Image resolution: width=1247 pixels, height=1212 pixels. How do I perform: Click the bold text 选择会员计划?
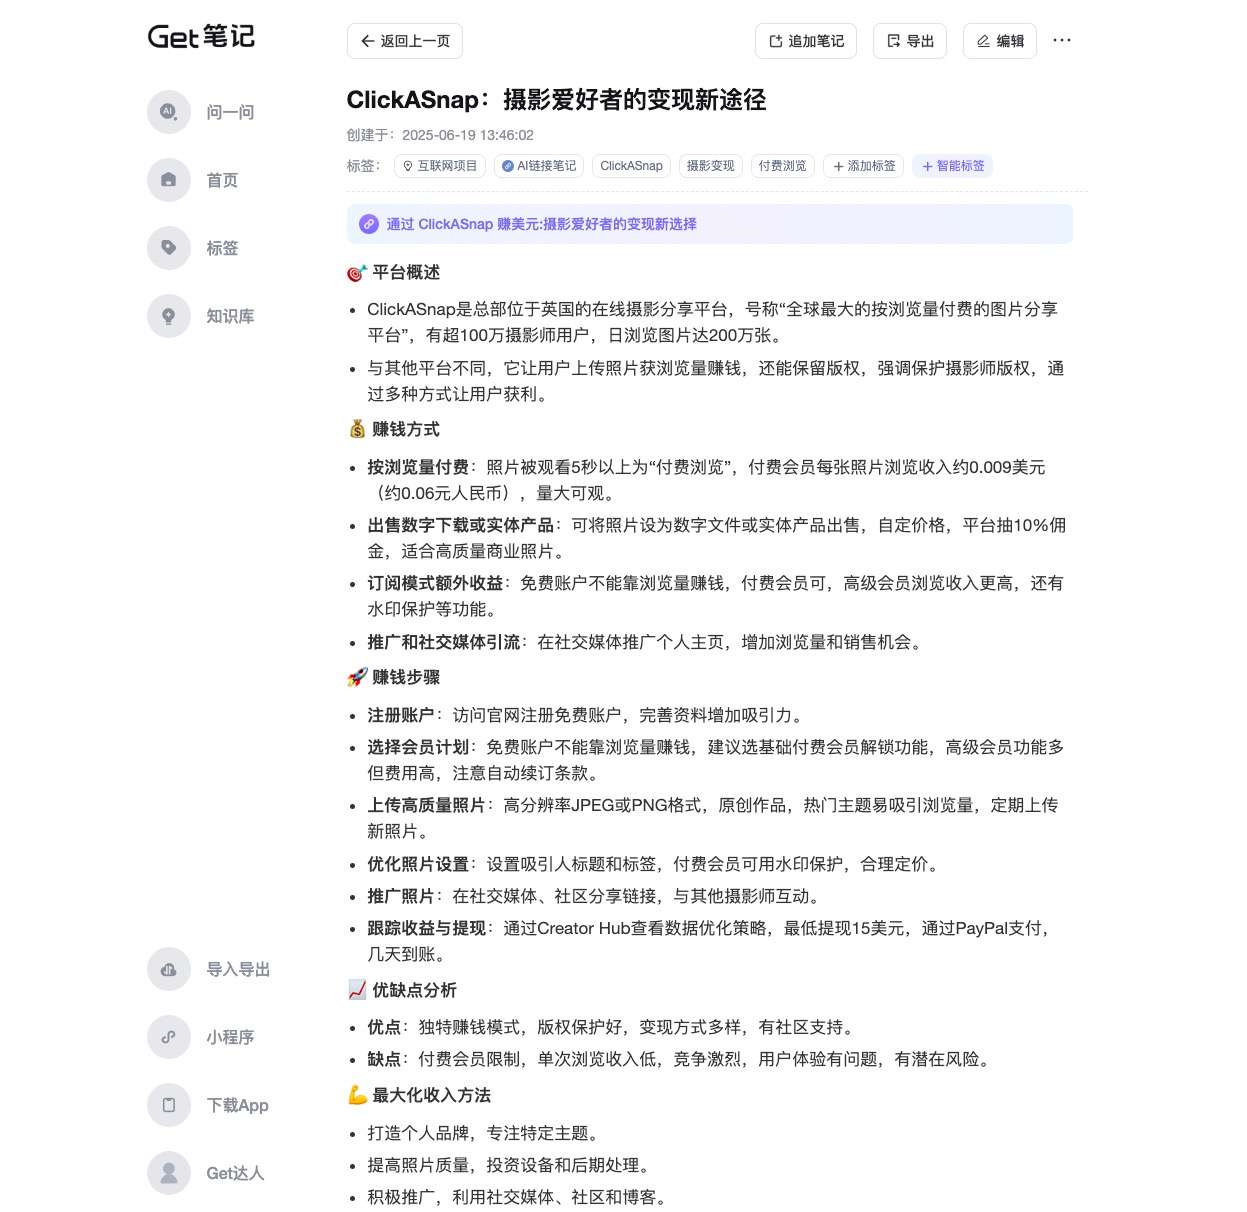418,747
